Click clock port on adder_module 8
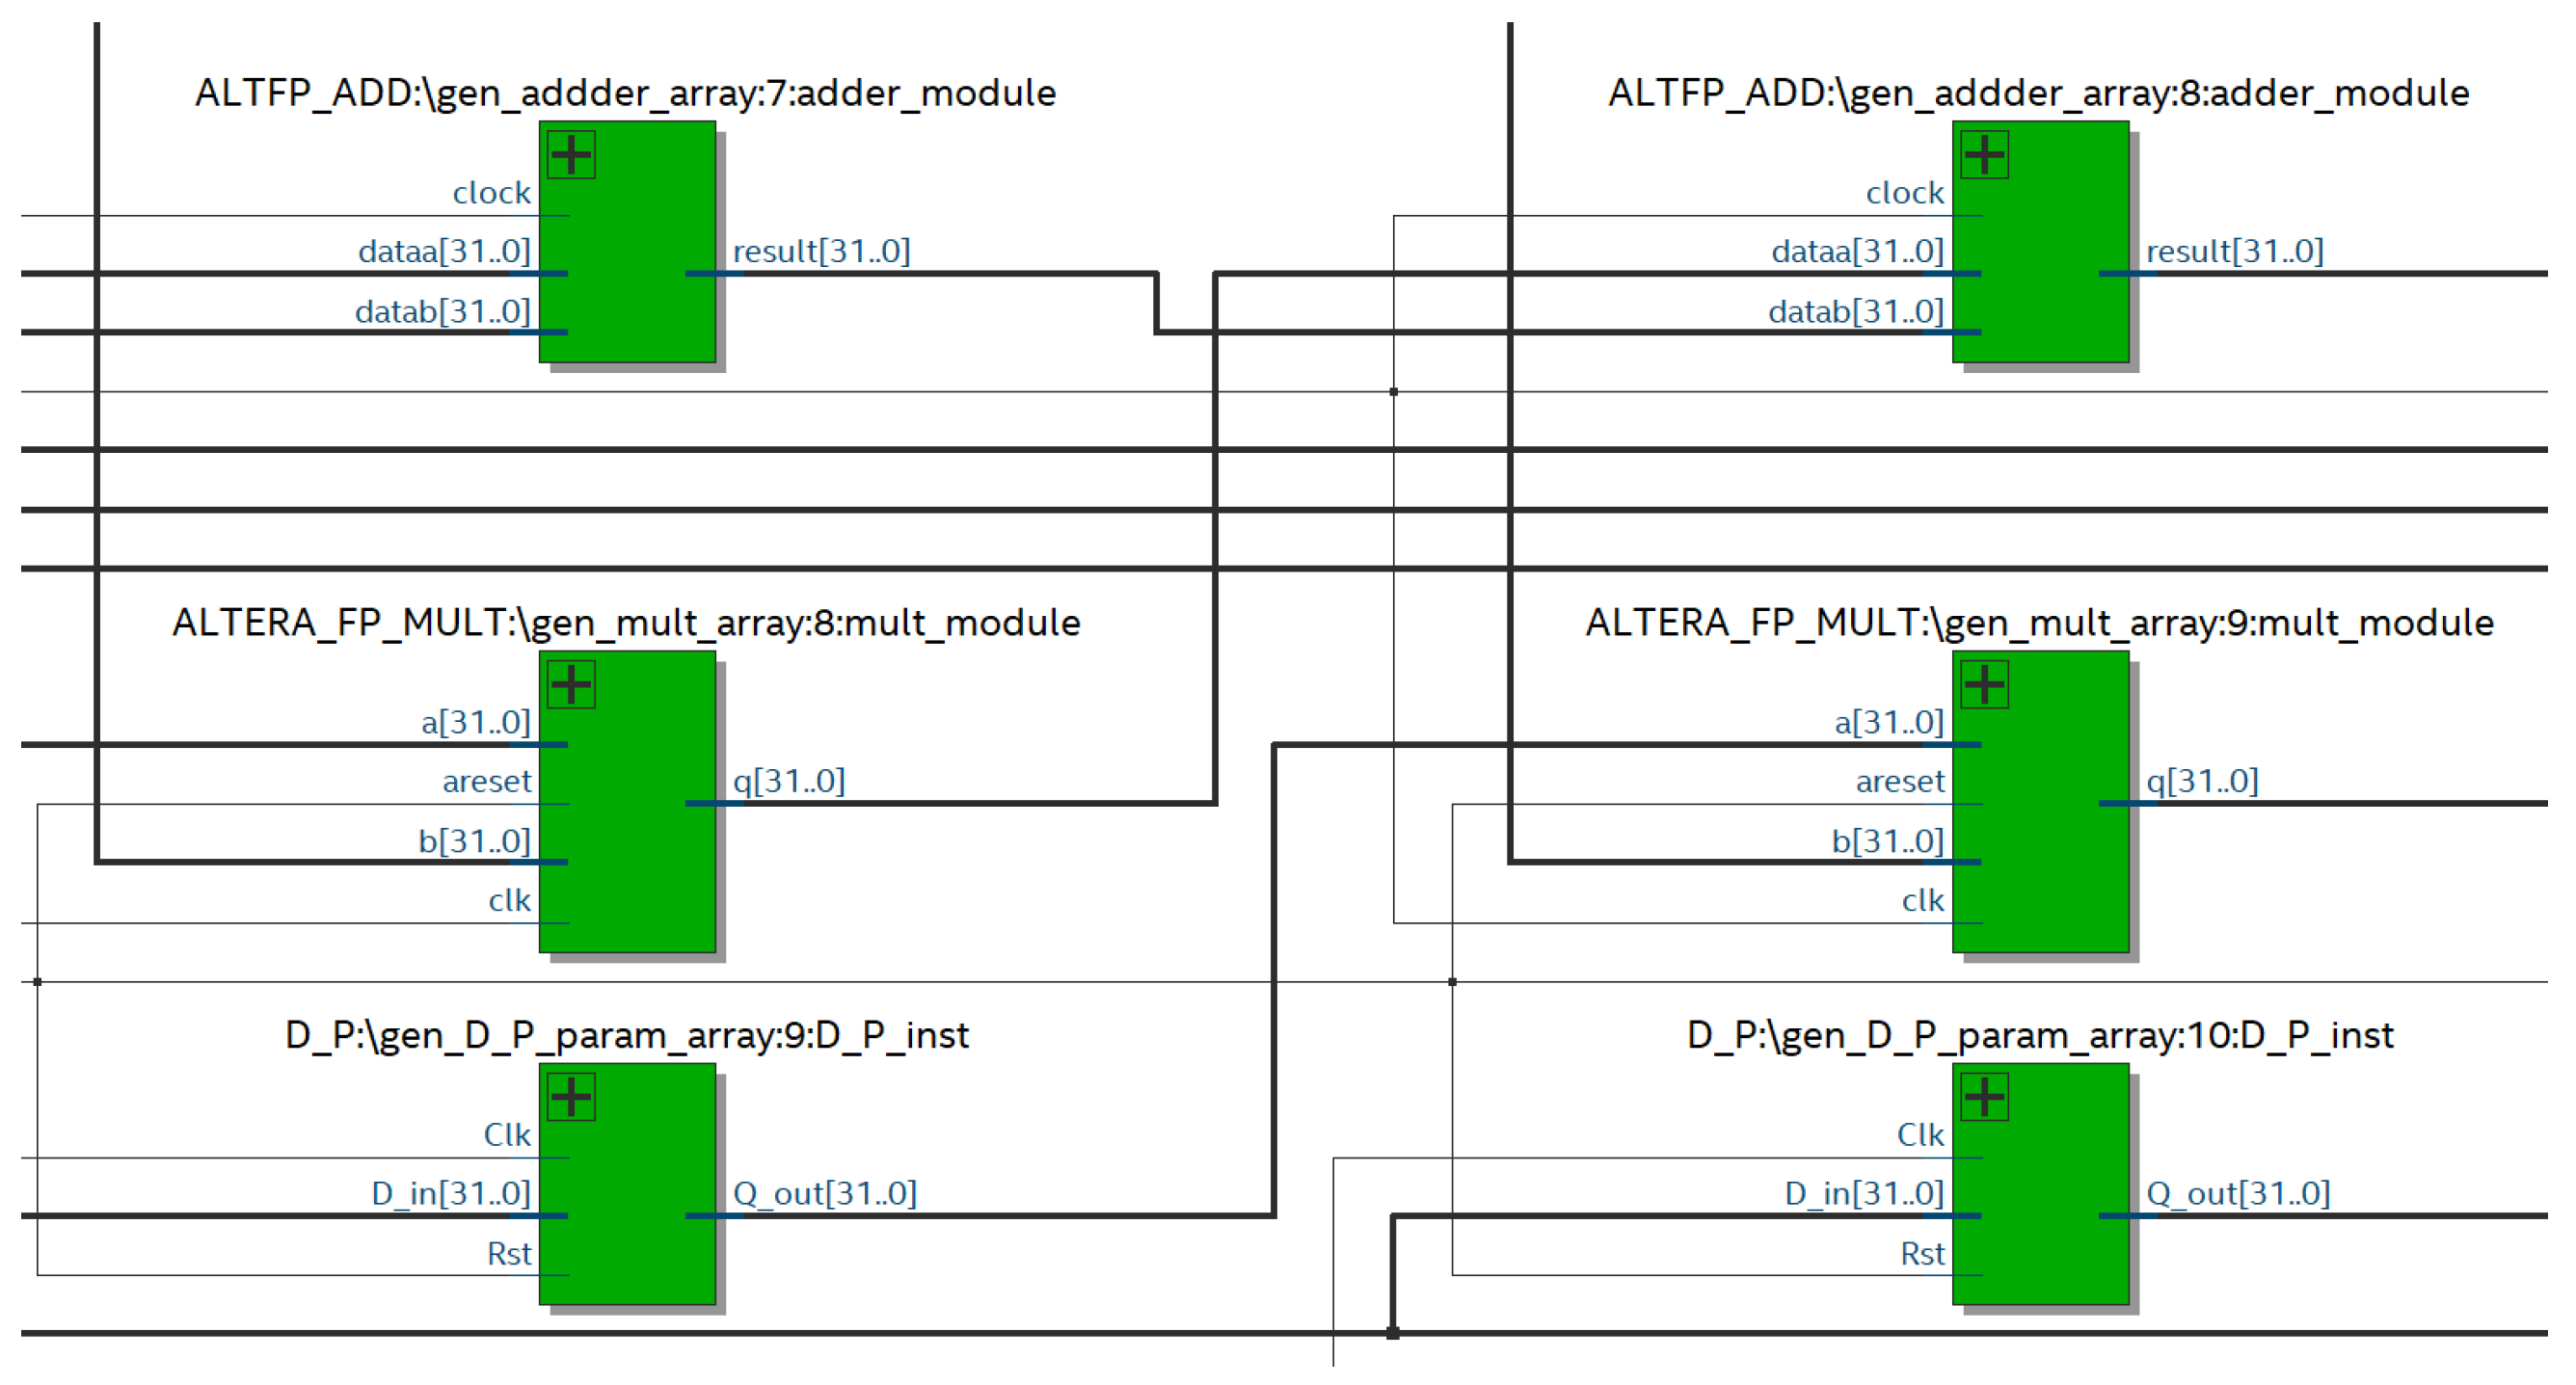 point(1904,193)
